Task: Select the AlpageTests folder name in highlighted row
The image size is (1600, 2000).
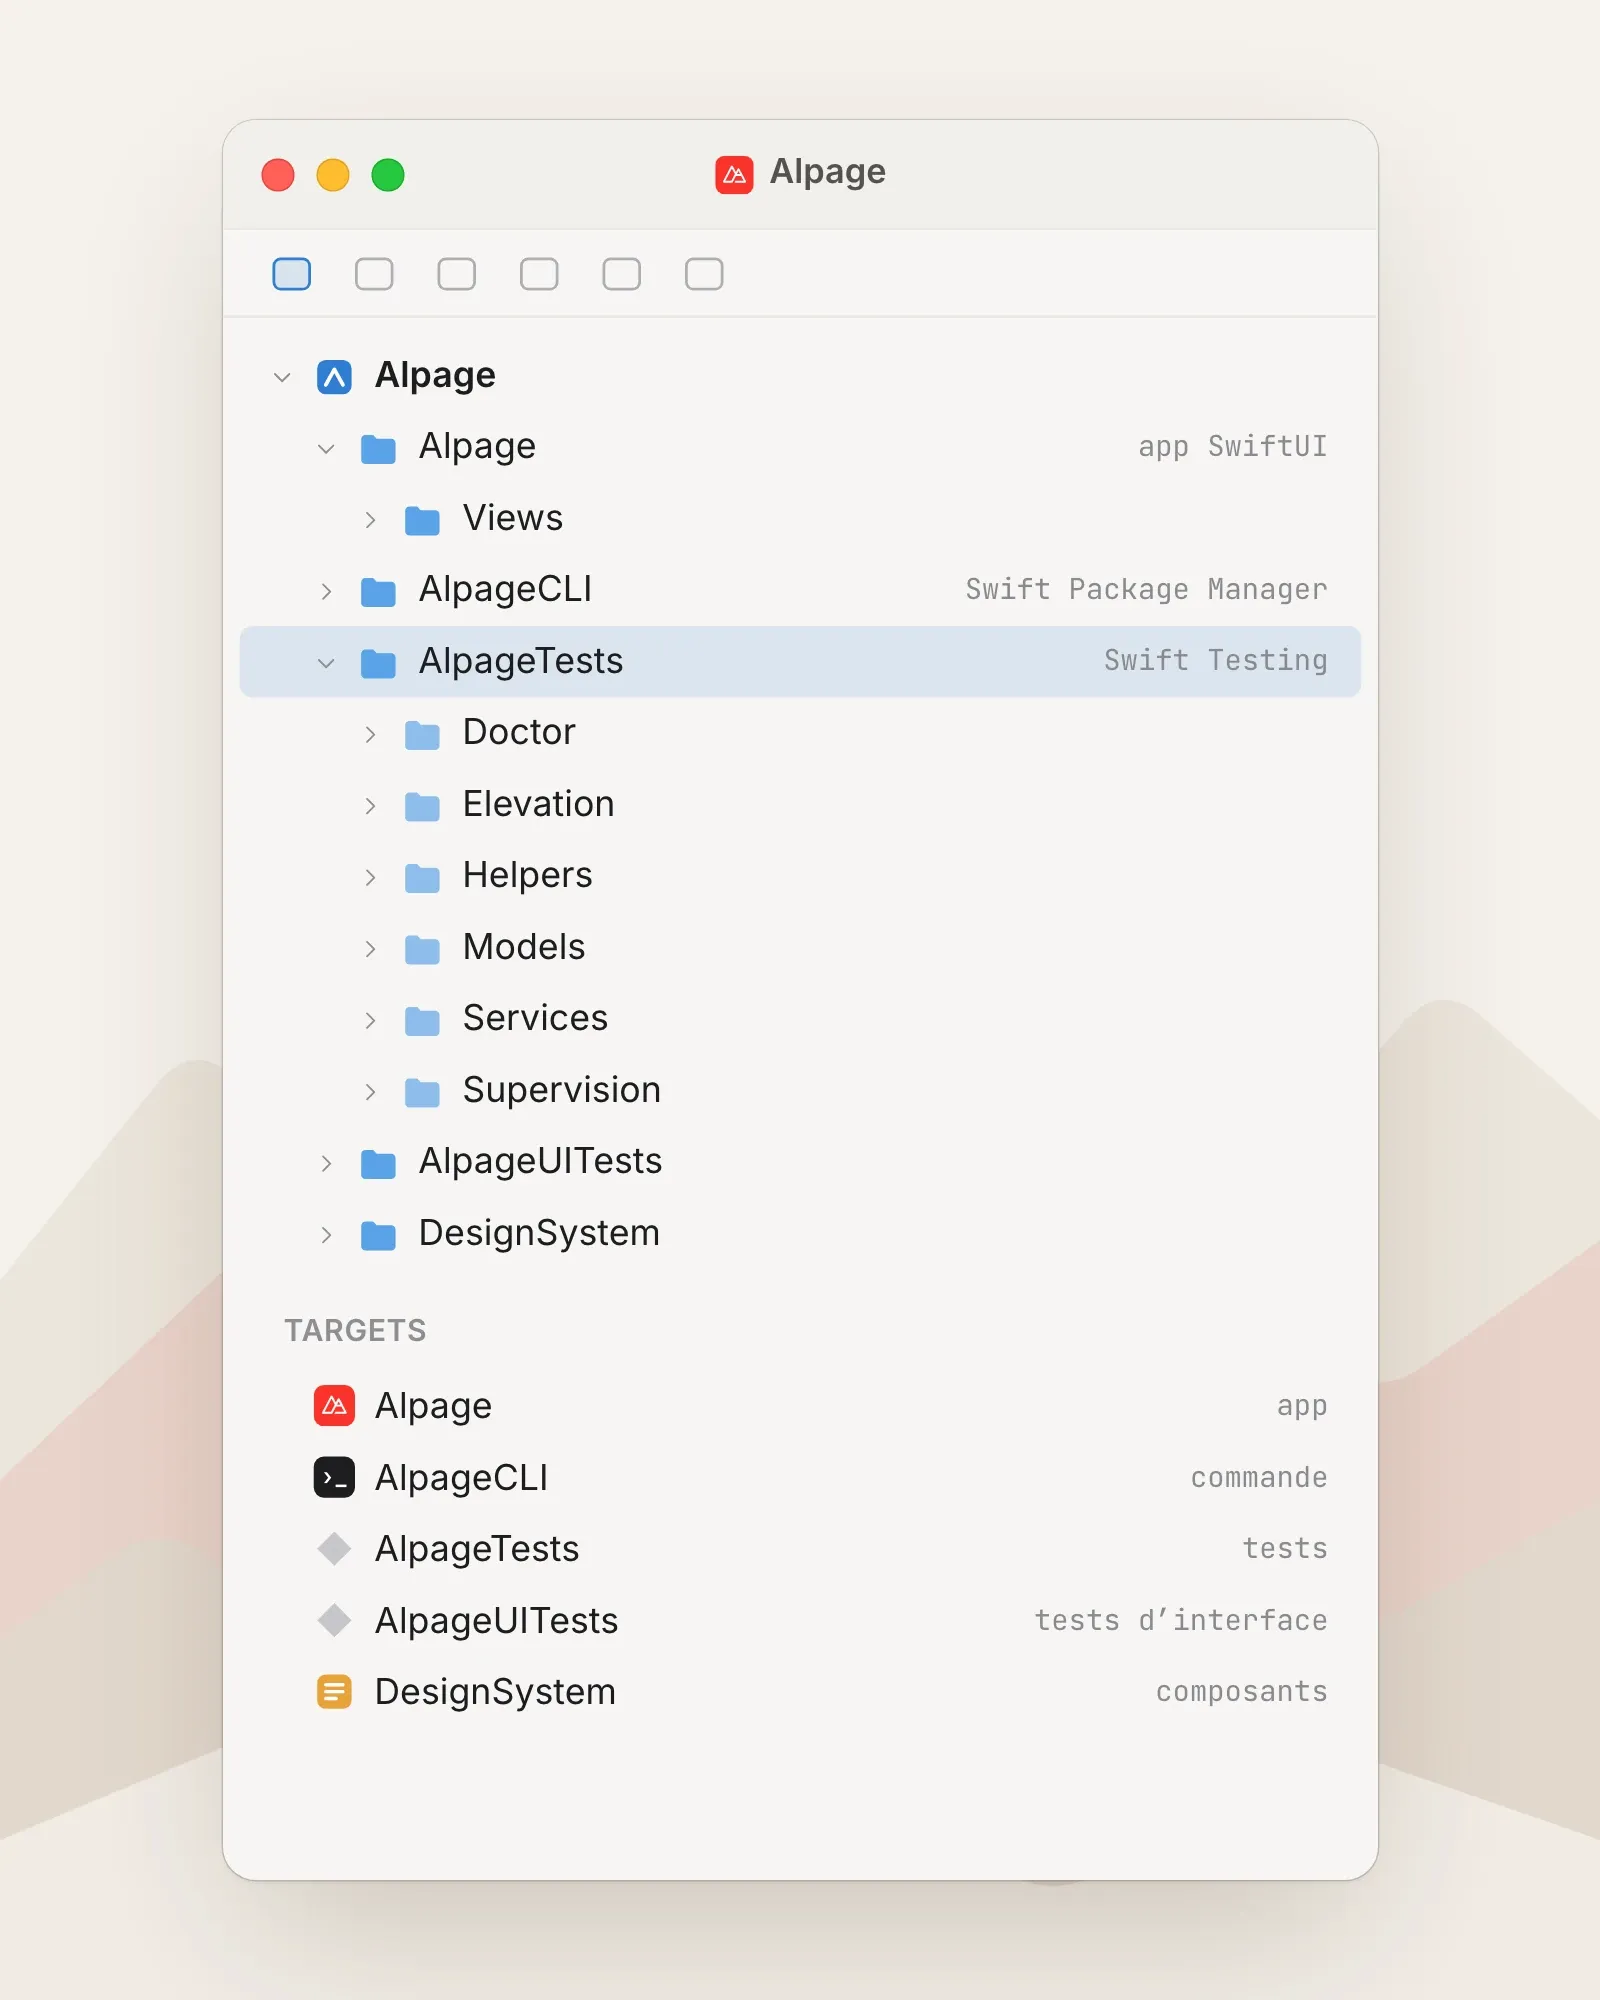Action: click(520, 661)
